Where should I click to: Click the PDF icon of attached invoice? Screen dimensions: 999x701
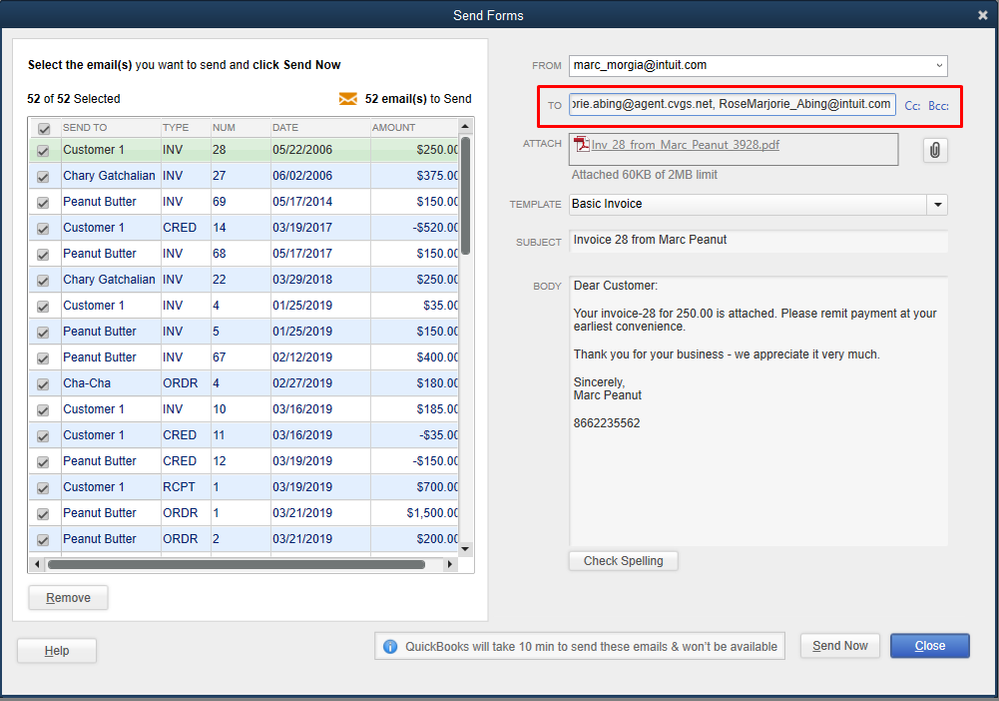coord(582,145)
